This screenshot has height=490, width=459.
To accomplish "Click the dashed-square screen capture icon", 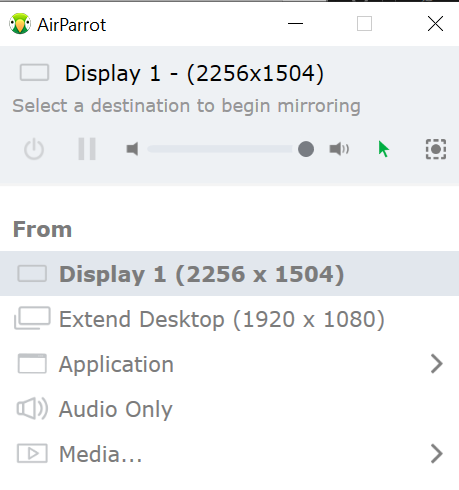I will click(x=436, y=149).
